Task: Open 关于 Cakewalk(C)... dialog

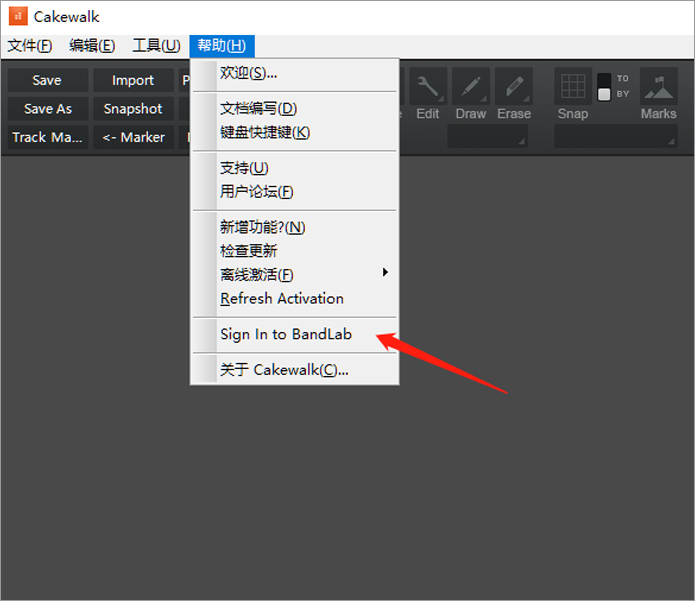Action: tap(295, 370)
